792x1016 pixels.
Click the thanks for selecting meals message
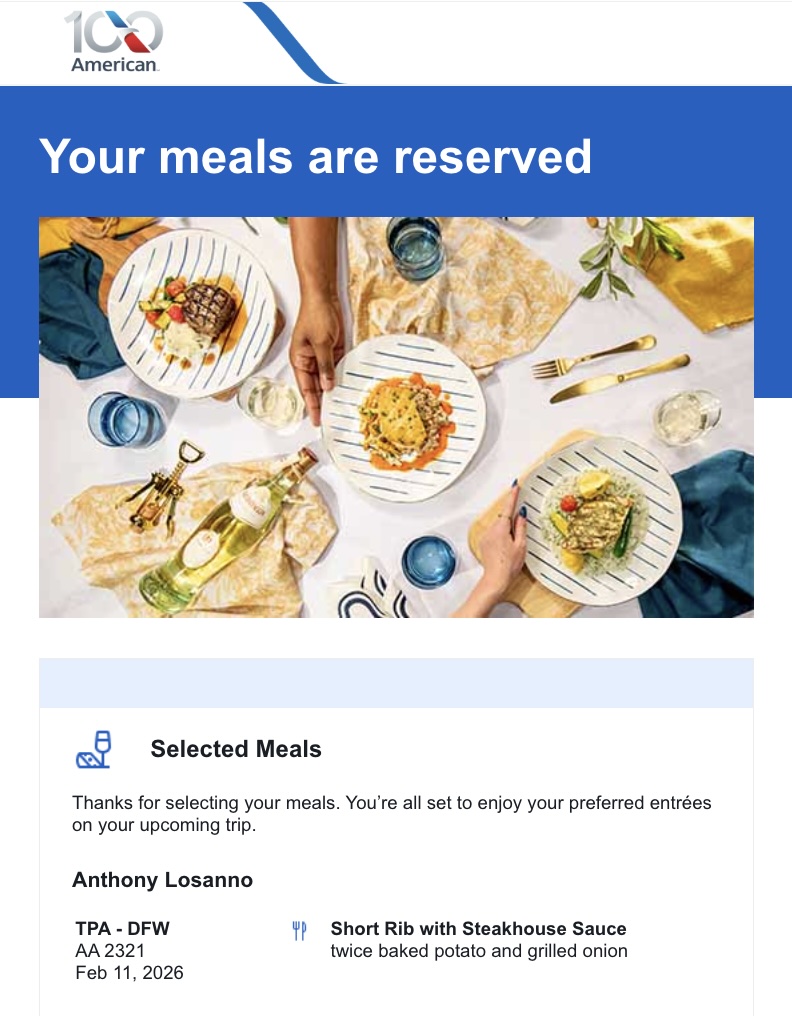(392, 815)
